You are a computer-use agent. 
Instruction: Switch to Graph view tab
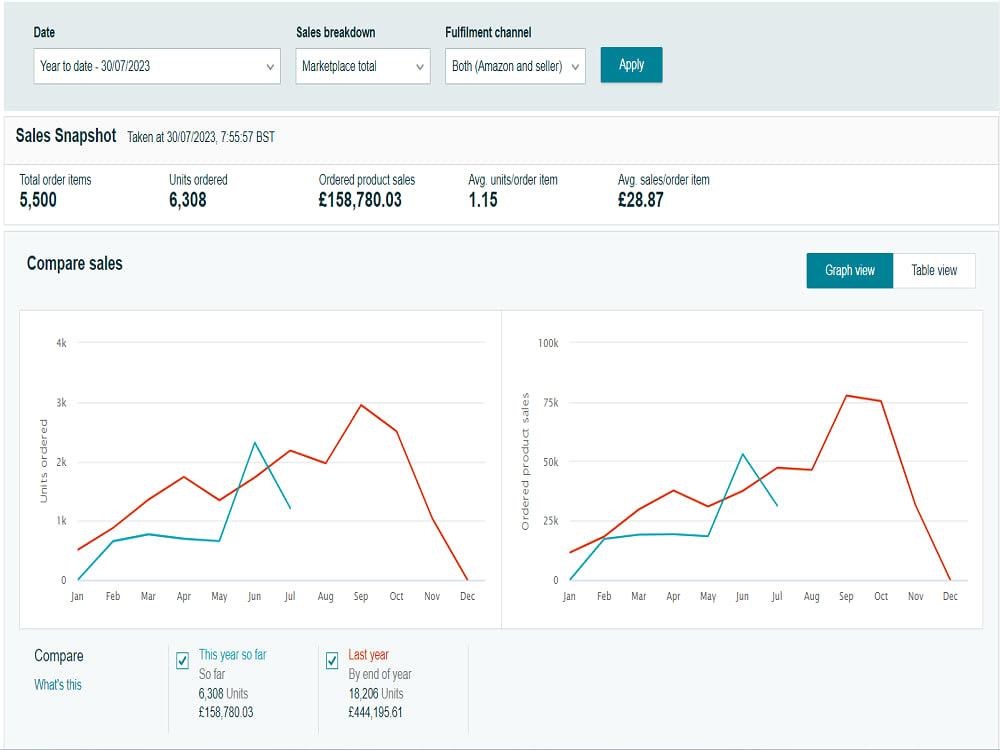(x=849, y=270)
